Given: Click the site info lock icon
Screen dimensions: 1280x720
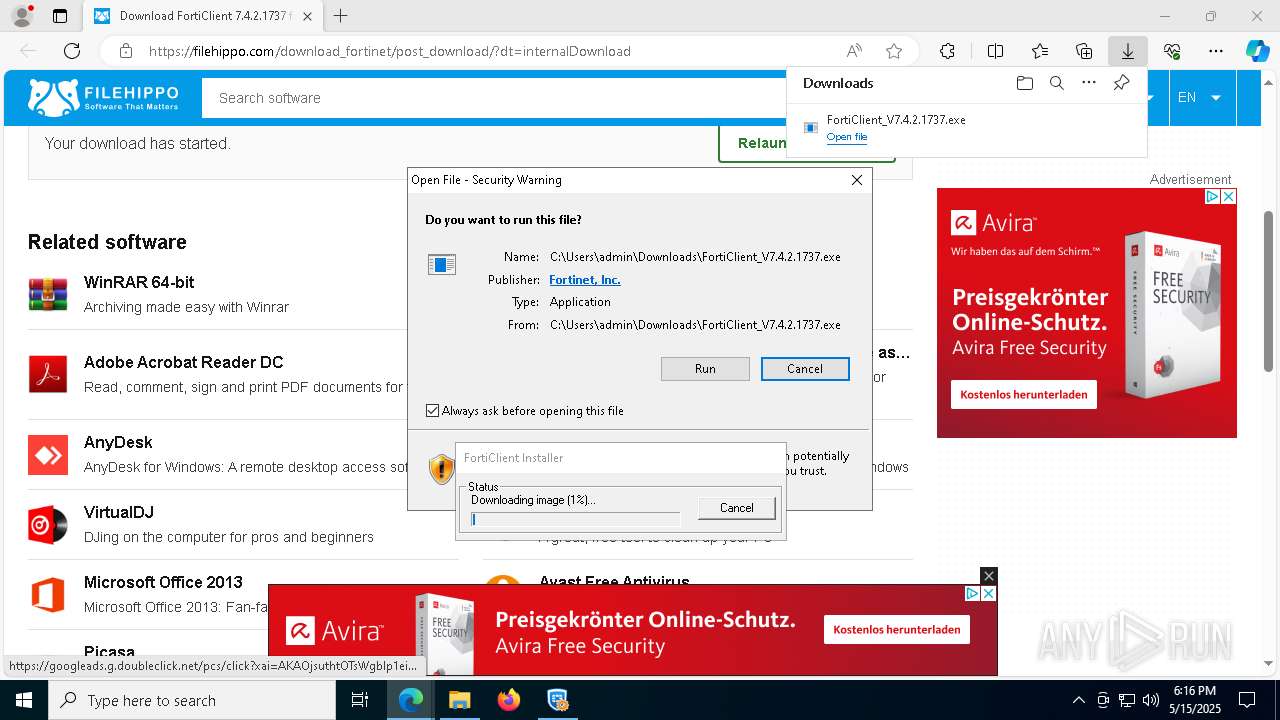Looking at the screenshot, I should tap(125, 51).
